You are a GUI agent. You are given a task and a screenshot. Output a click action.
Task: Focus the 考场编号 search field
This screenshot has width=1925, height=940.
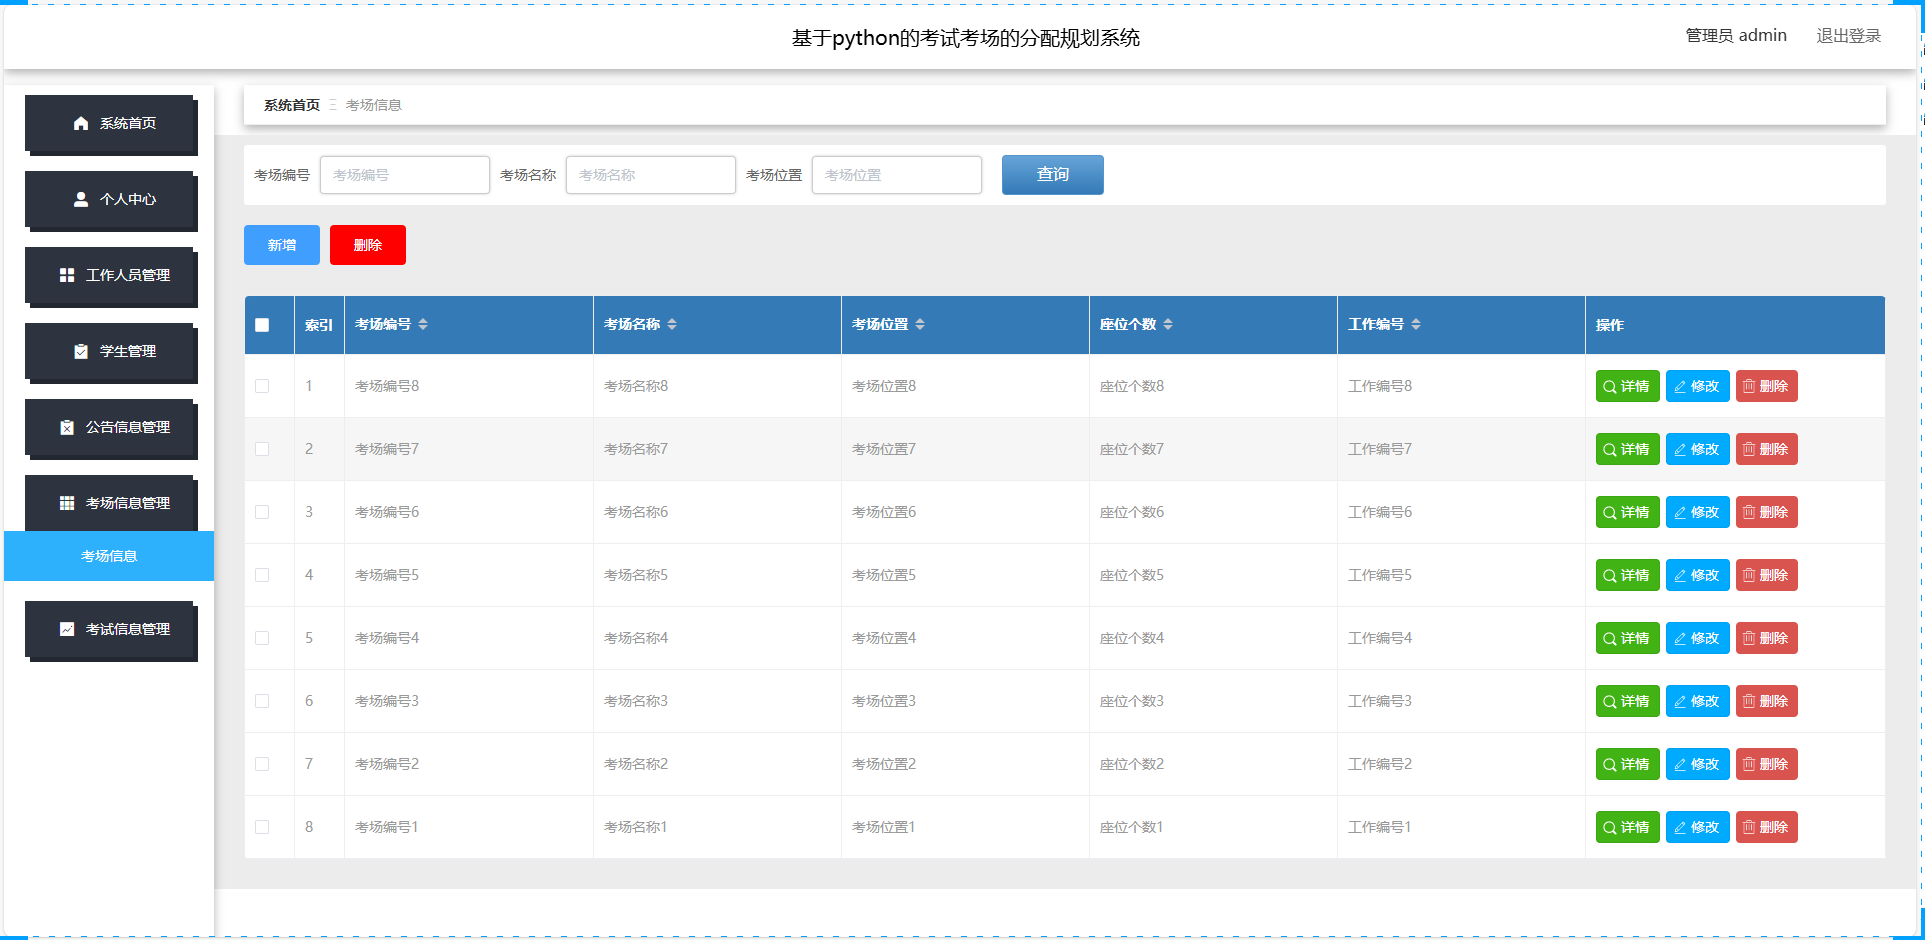pyautogui.click(x=405, y=175)
